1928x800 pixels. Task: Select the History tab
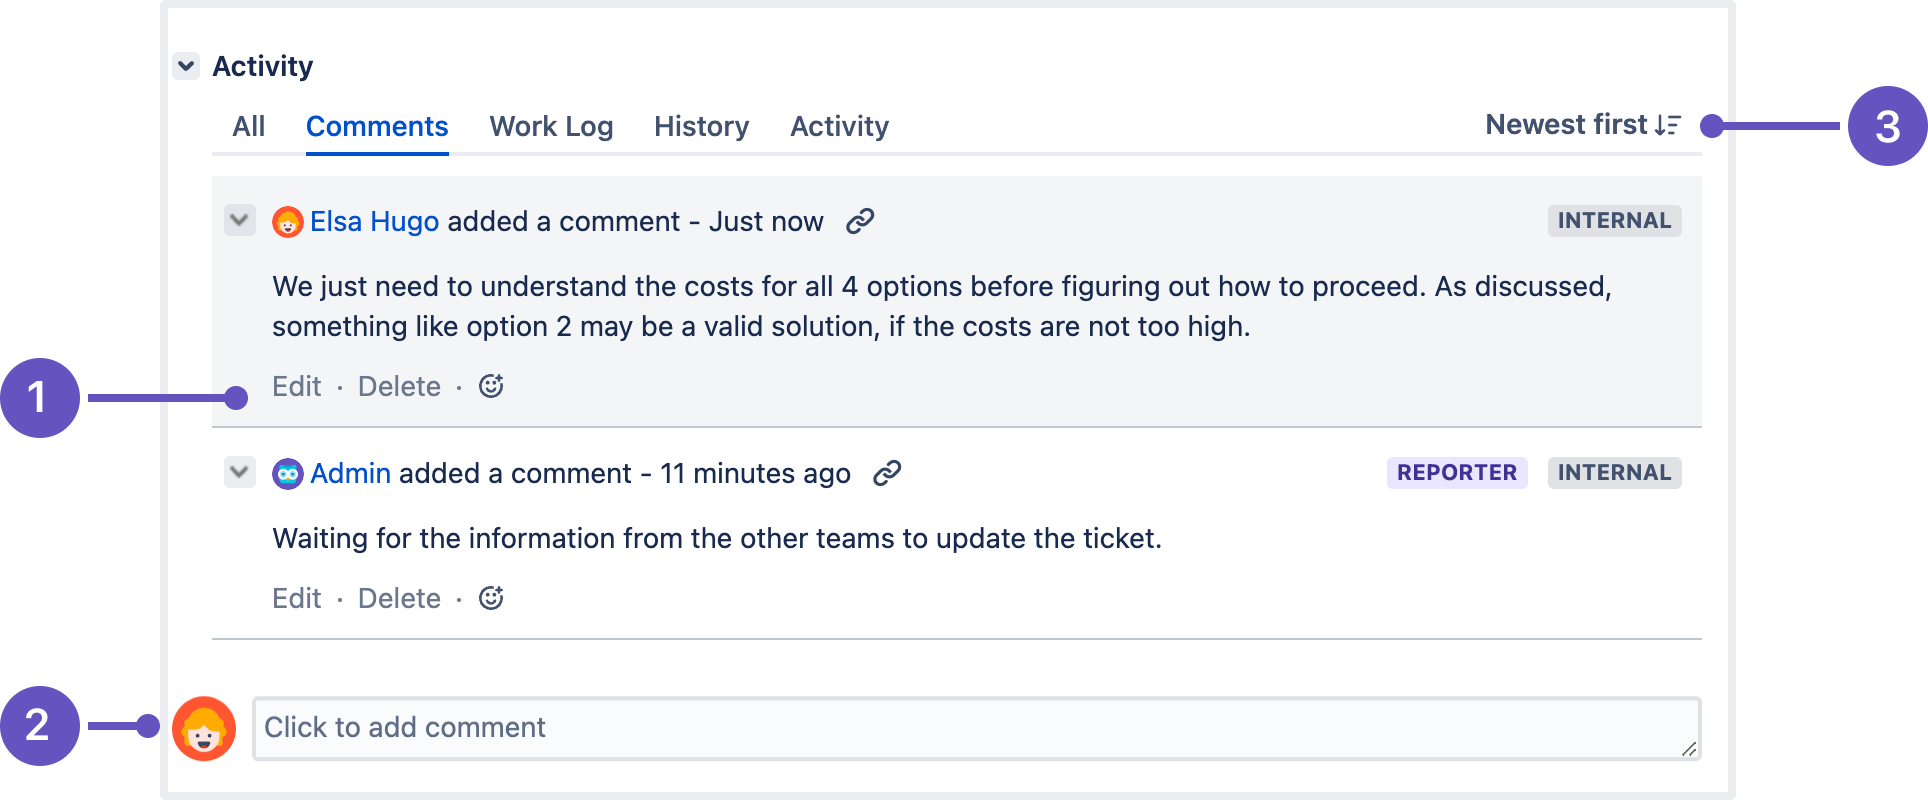coord(701,127)
